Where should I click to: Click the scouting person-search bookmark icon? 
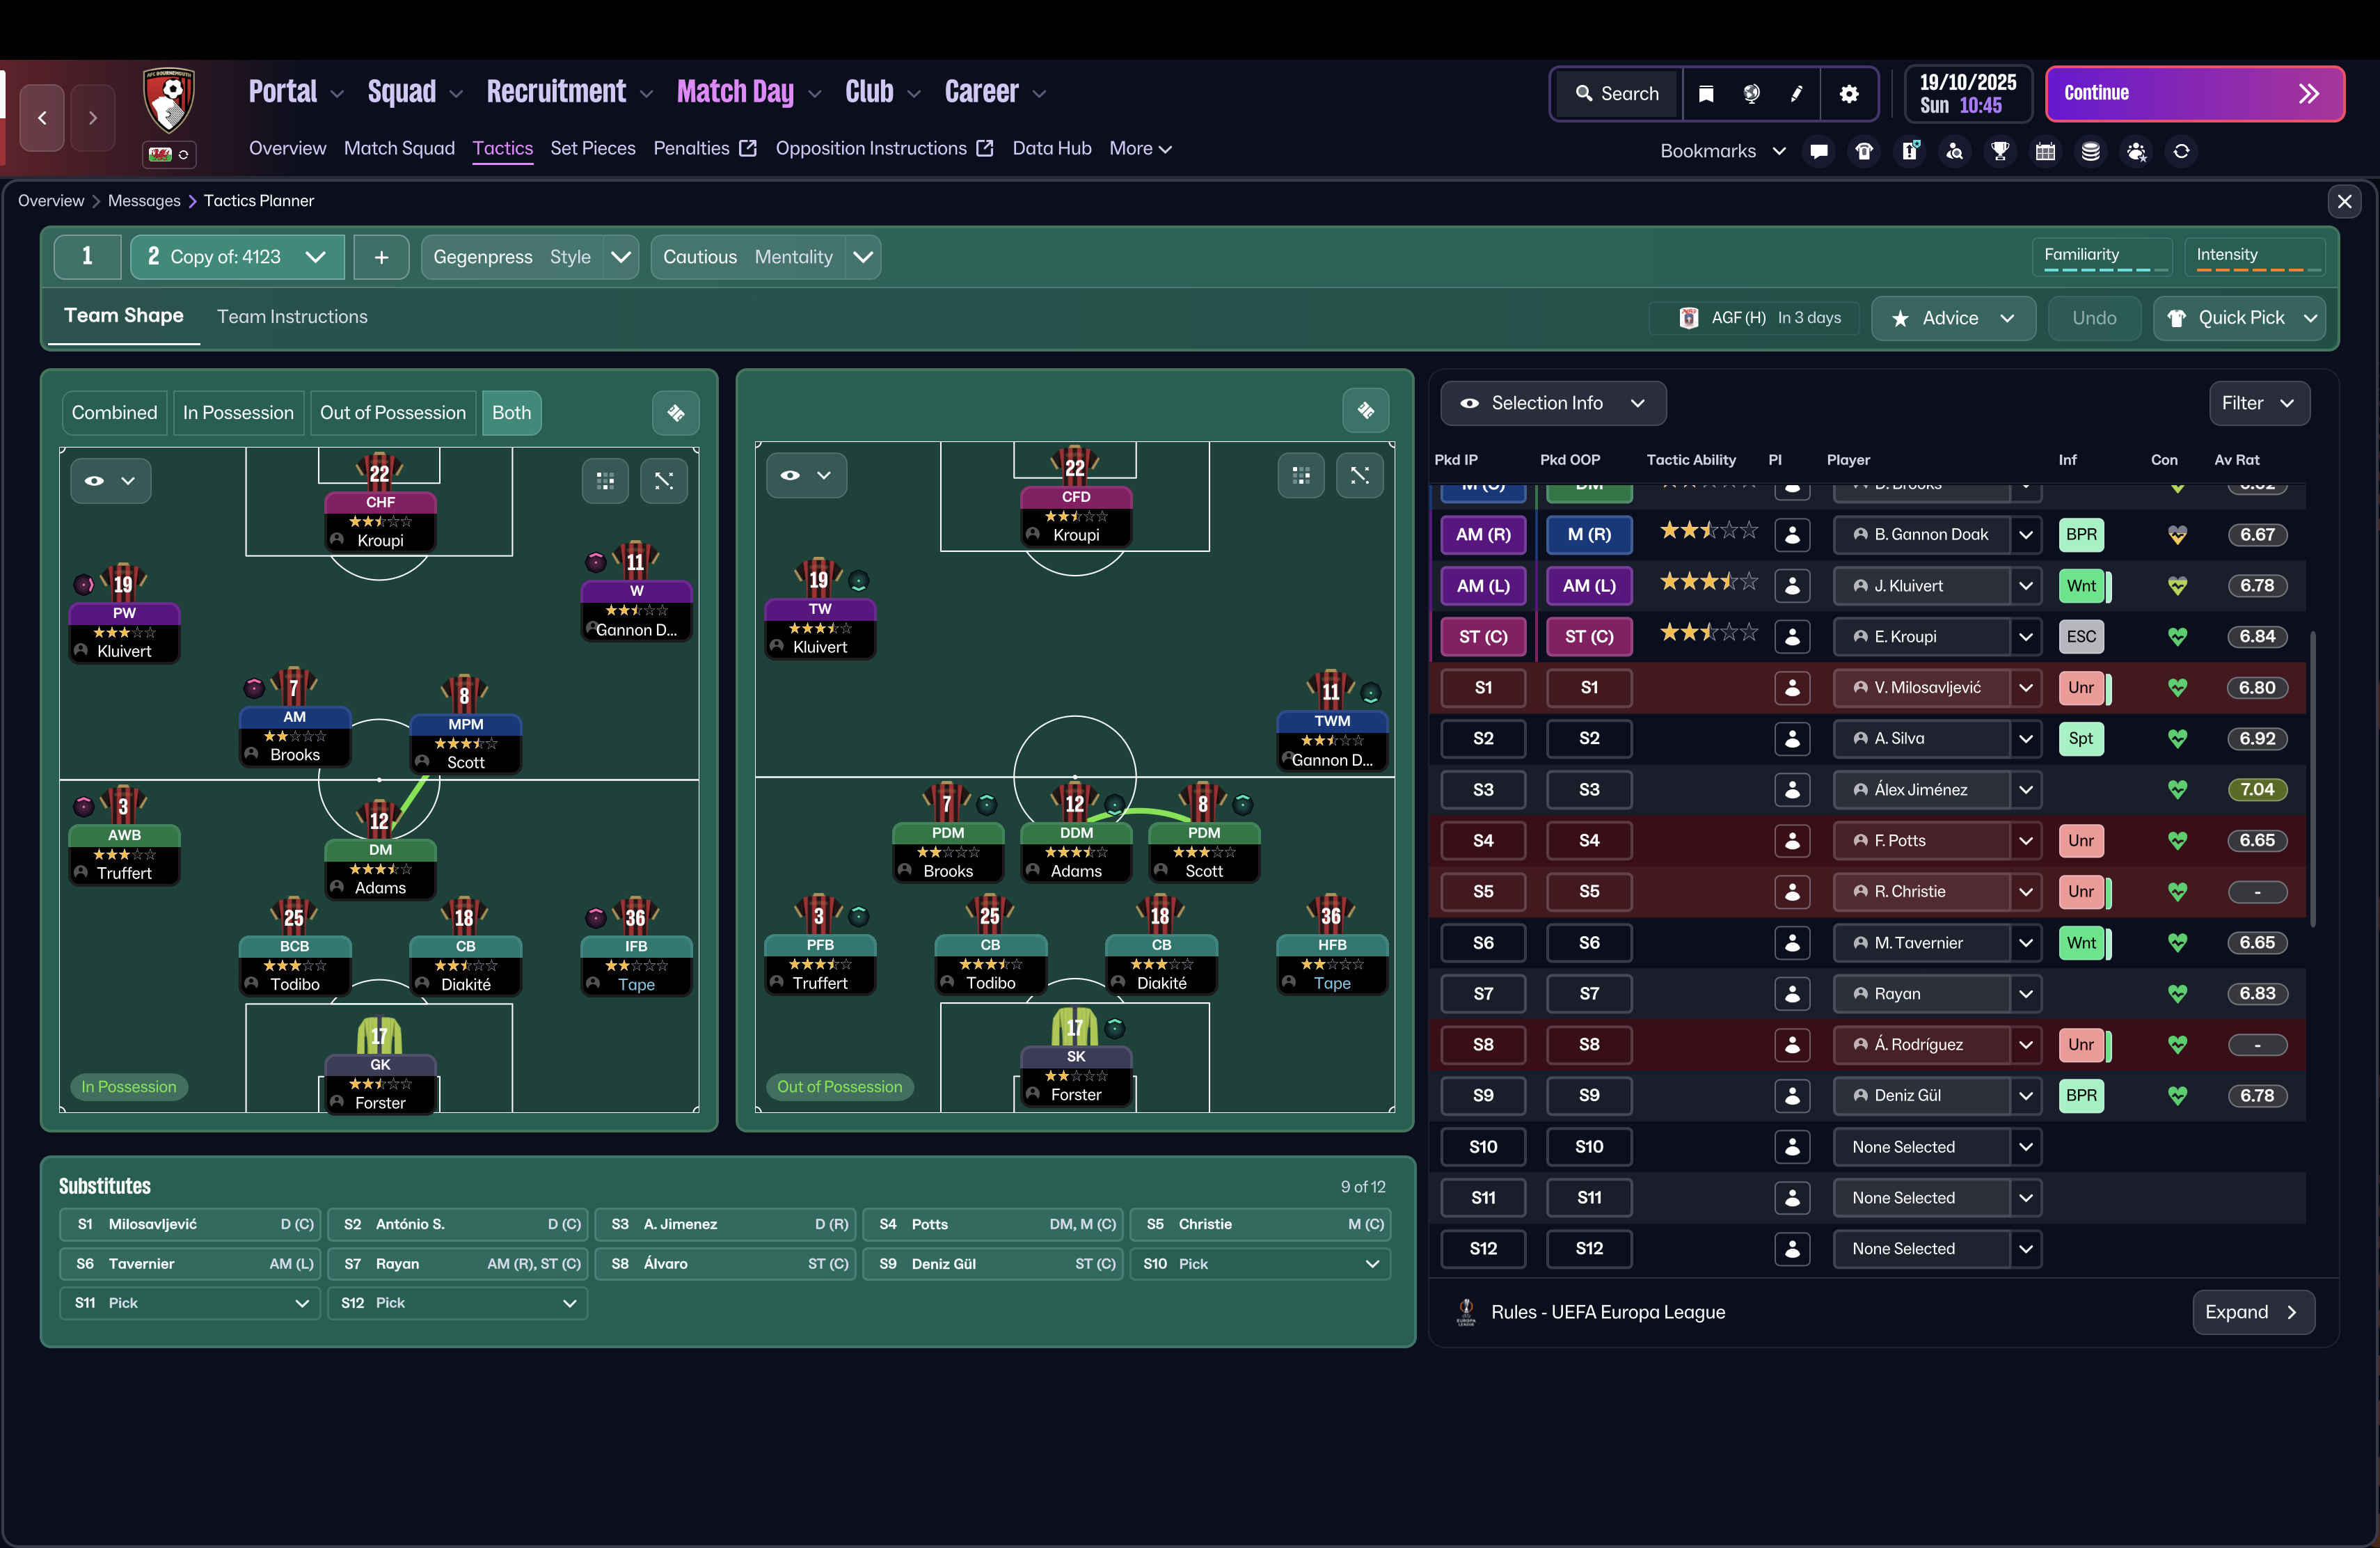[x=1955, y=151]
